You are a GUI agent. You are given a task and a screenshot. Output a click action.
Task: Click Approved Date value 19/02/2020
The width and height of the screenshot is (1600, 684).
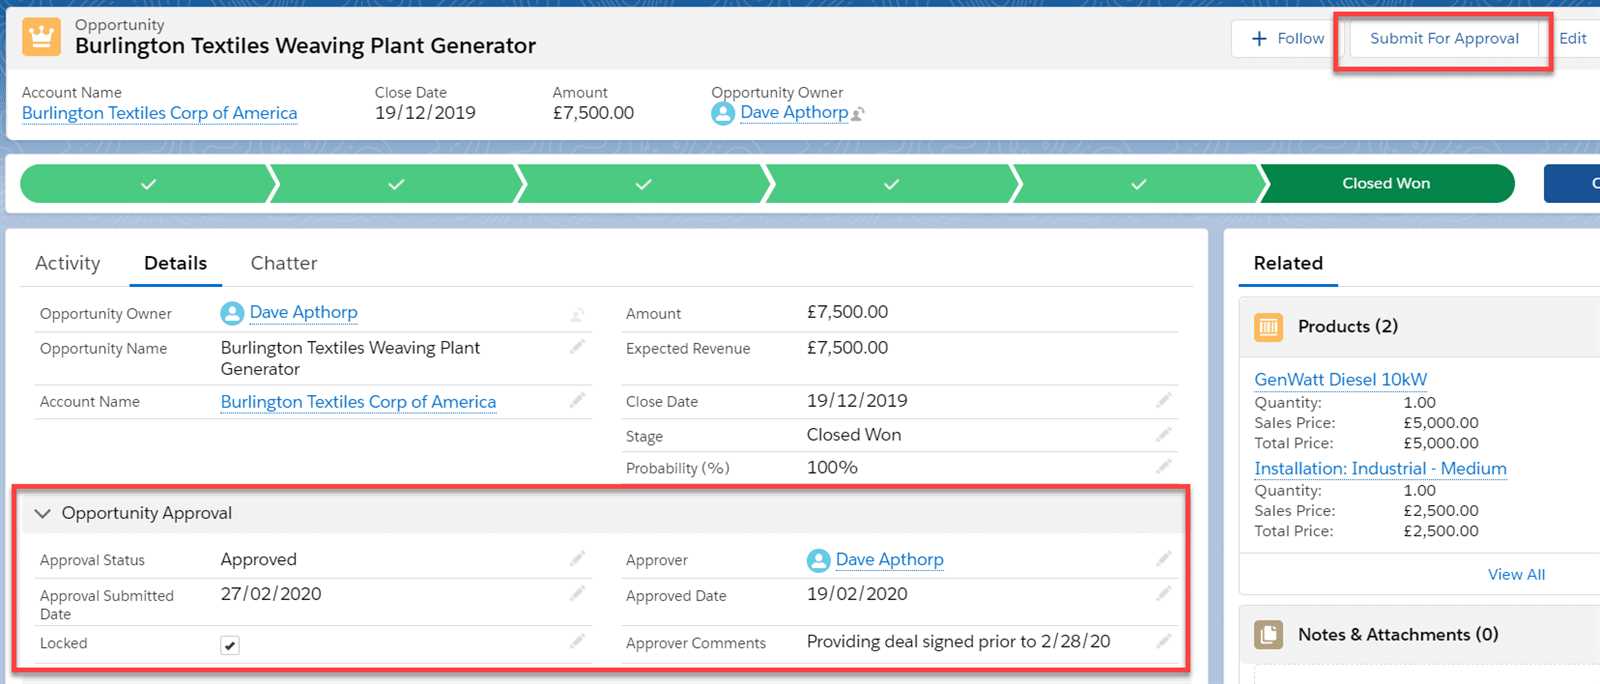857,594
